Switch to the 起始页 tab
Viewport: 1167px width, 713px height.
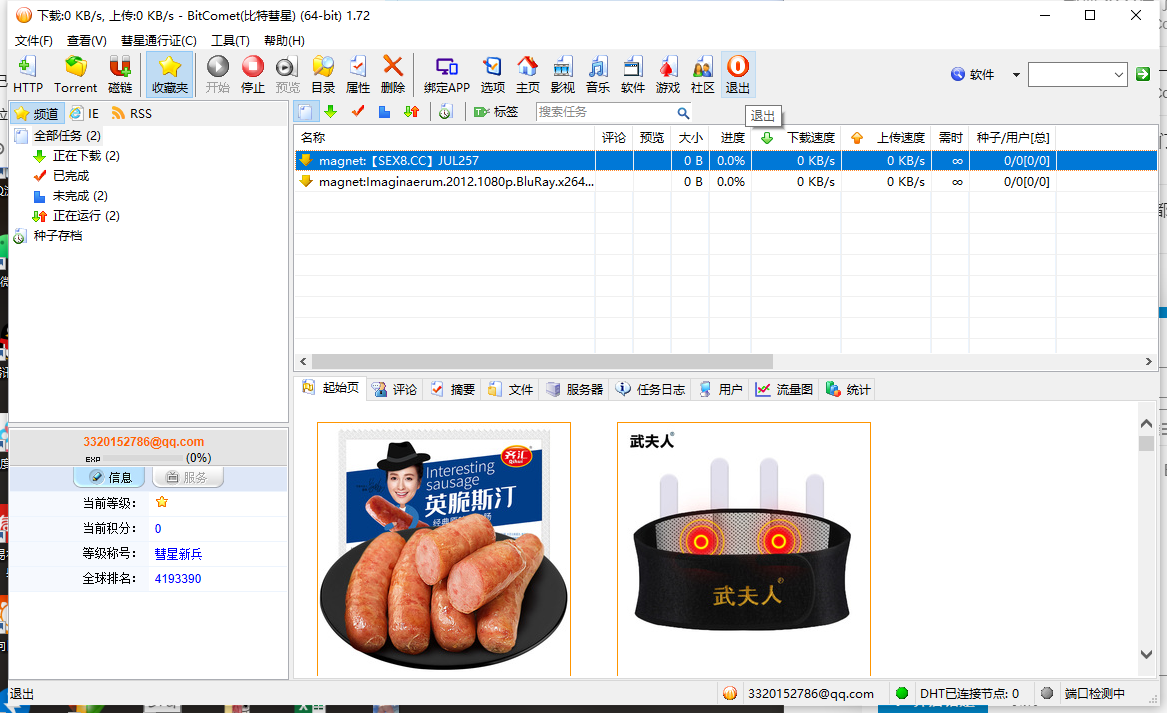(x=330, y=388)
